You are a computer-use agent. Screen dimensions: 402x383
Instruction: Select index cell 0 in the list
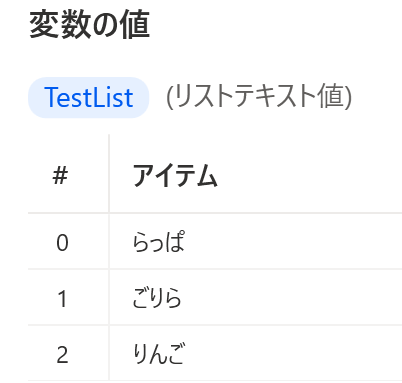tap(62, 243)
